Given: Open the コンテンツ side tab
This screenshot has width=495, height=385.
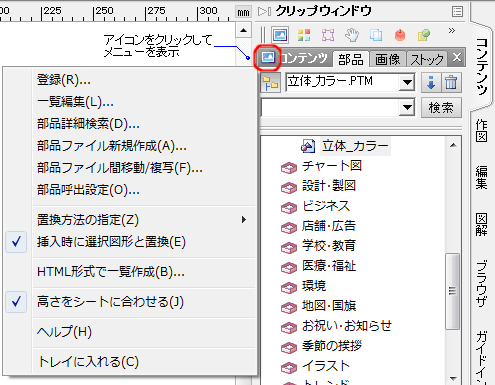Looking at the screenshot, I should [481, 66].
